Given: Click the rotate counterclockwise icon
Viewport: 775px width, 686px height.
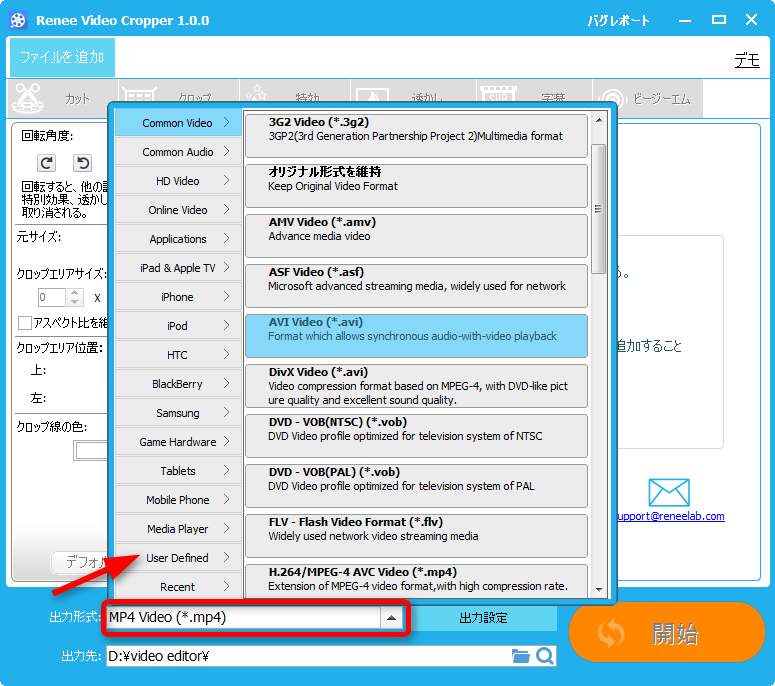Looking at the screenshot, I should point(83,163).
